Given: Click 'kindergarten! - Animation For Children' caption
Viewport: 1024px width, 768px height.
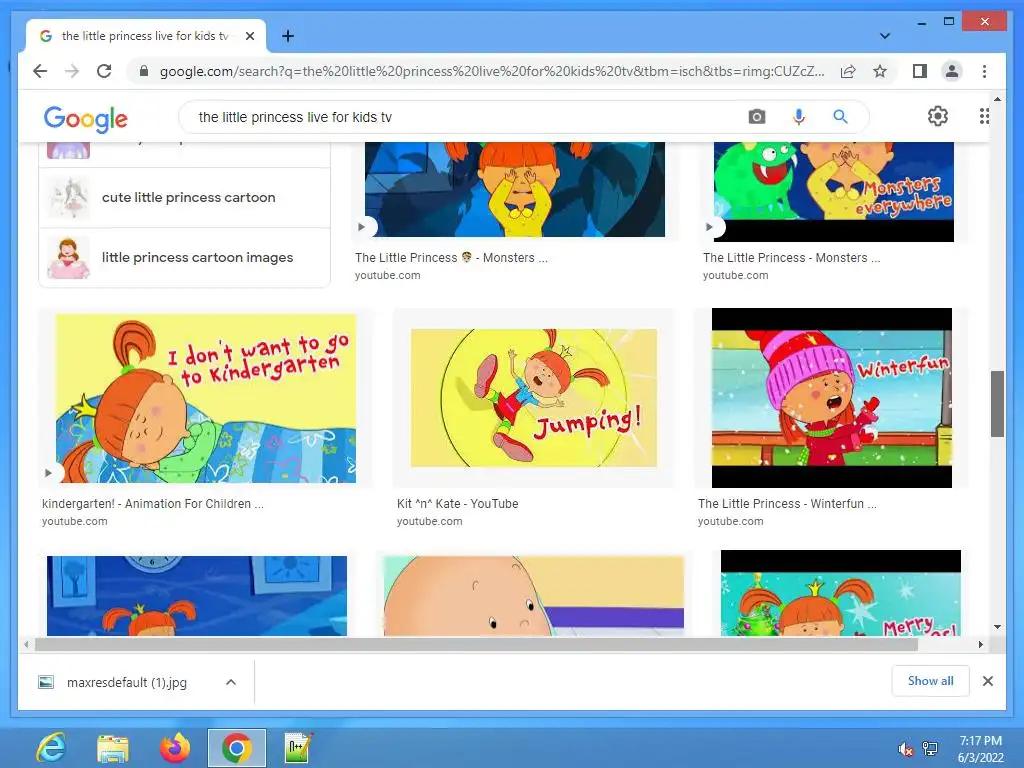Looking at the screenshot, I should pos(153,504).
